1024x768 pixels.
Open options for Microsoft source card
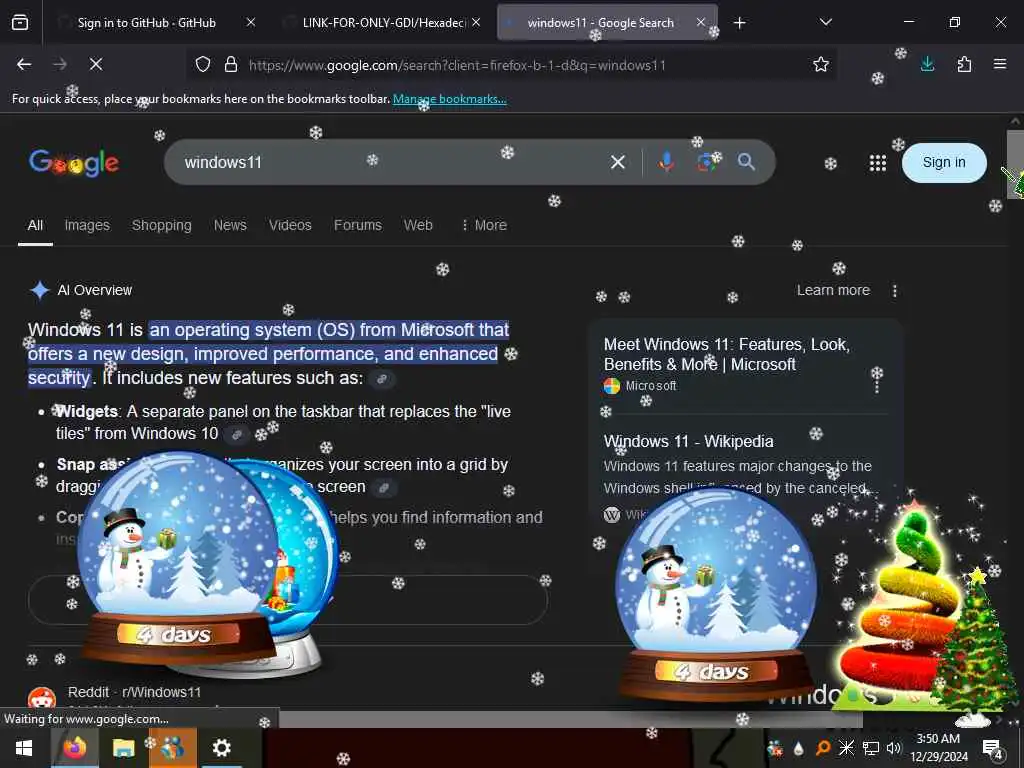coord(876,384)
